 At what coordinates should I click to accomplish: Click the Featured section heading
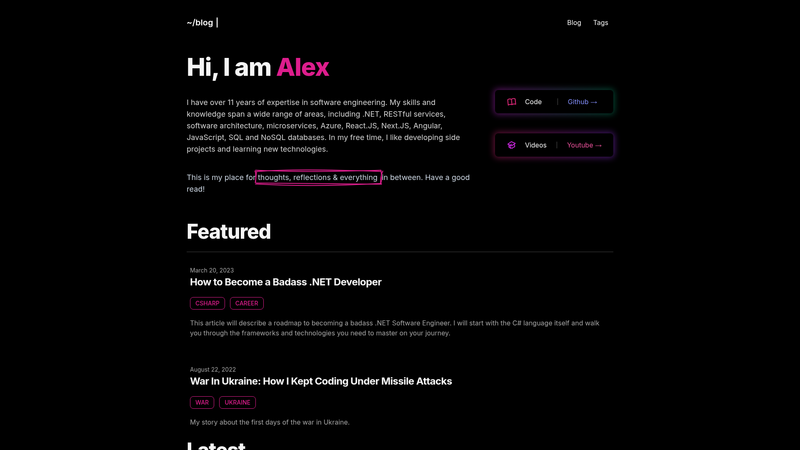229,232
